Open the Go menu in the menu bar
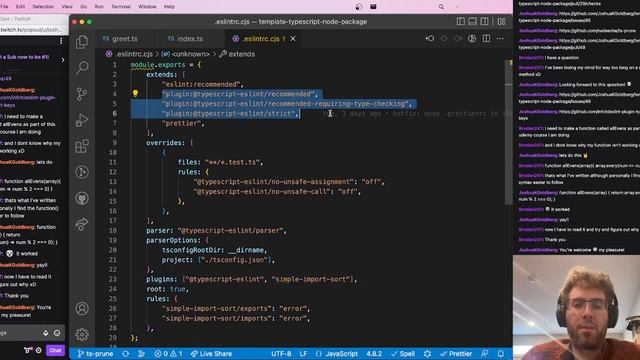This screenshot has height=360, width=640. 83,7
